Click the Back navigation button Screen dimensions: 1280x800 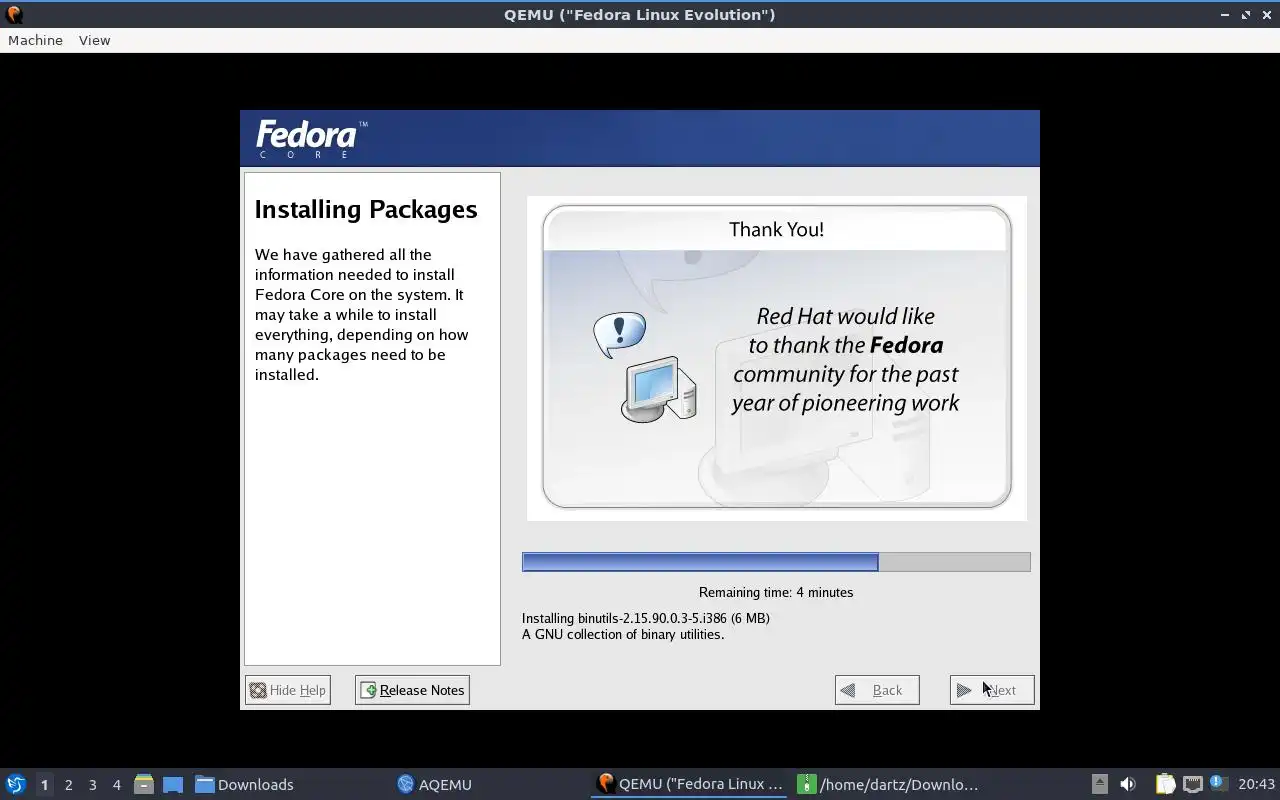(x=877, y=690)
